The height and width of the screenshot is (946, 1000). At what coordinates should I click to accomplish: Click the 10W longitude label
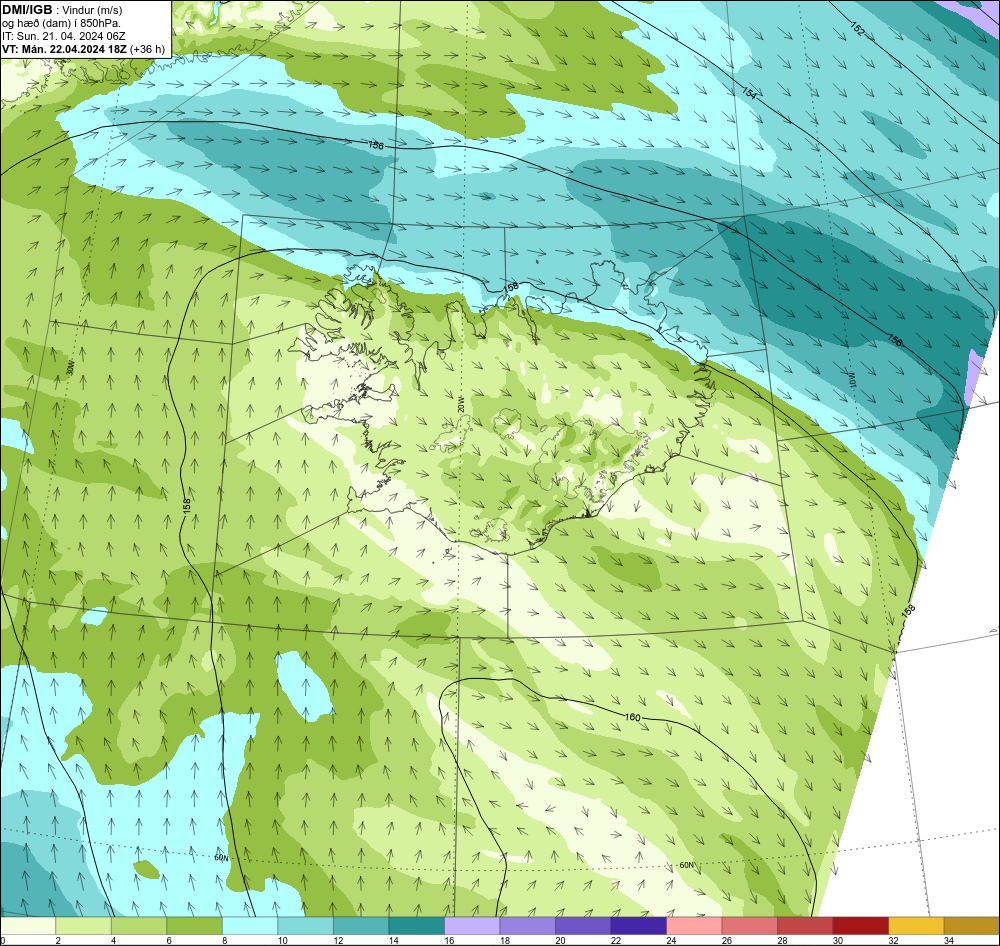(x=851, y=380)
